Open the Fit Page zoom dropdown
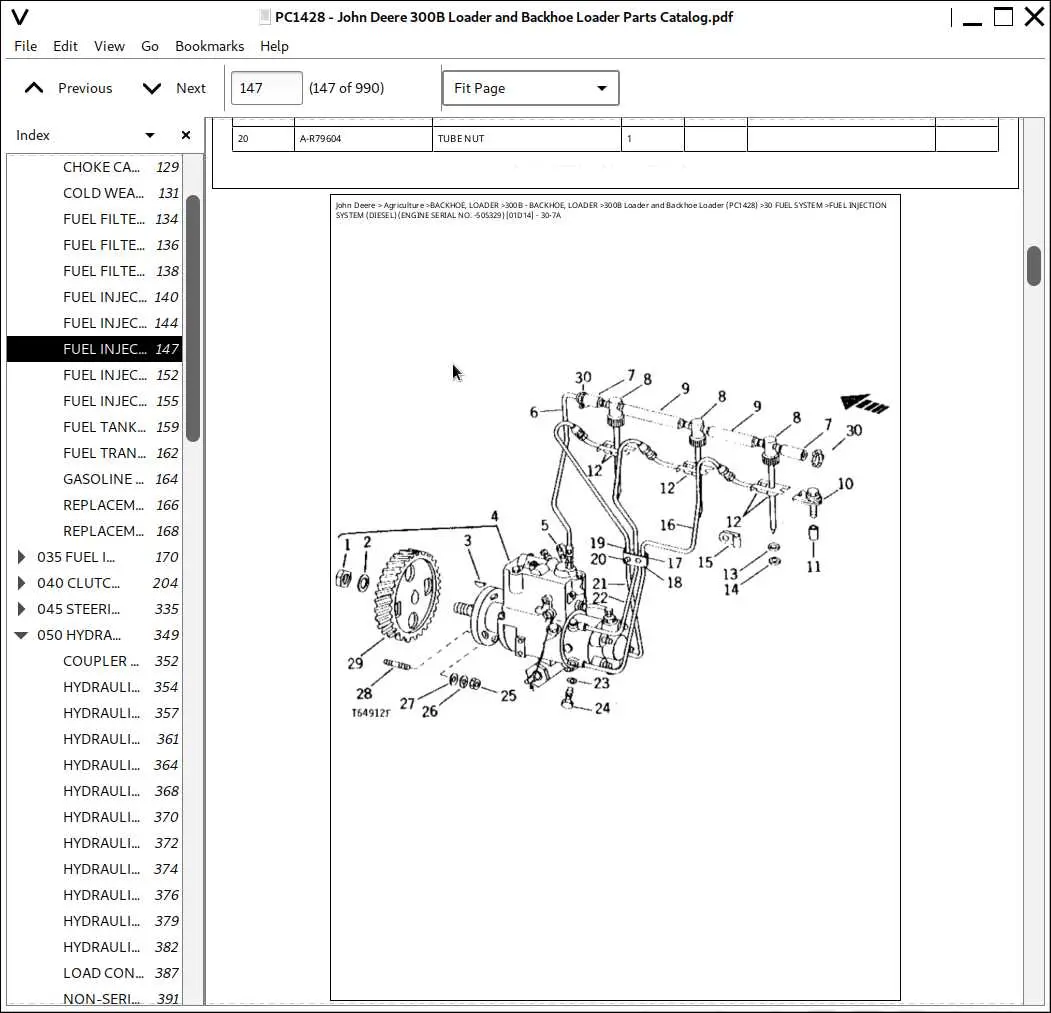1051x1013 pixels. click(530, 88)
